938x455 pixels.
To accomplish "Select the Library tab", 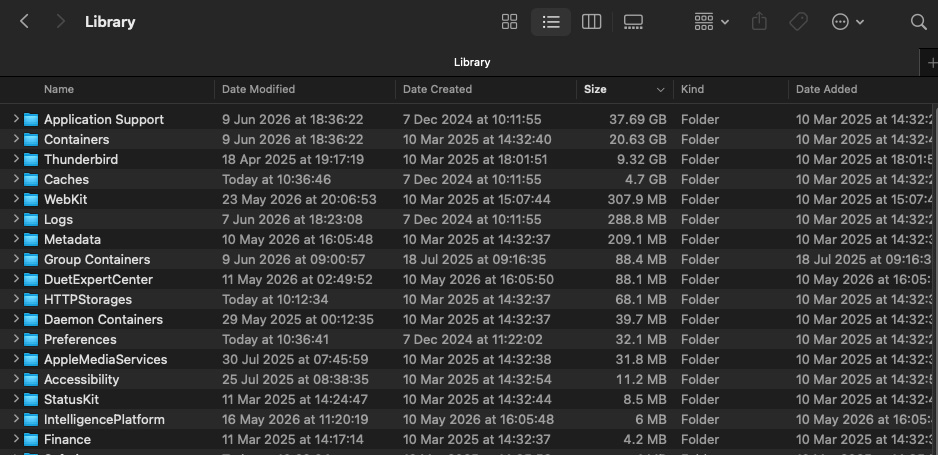I will coord(472,62).
